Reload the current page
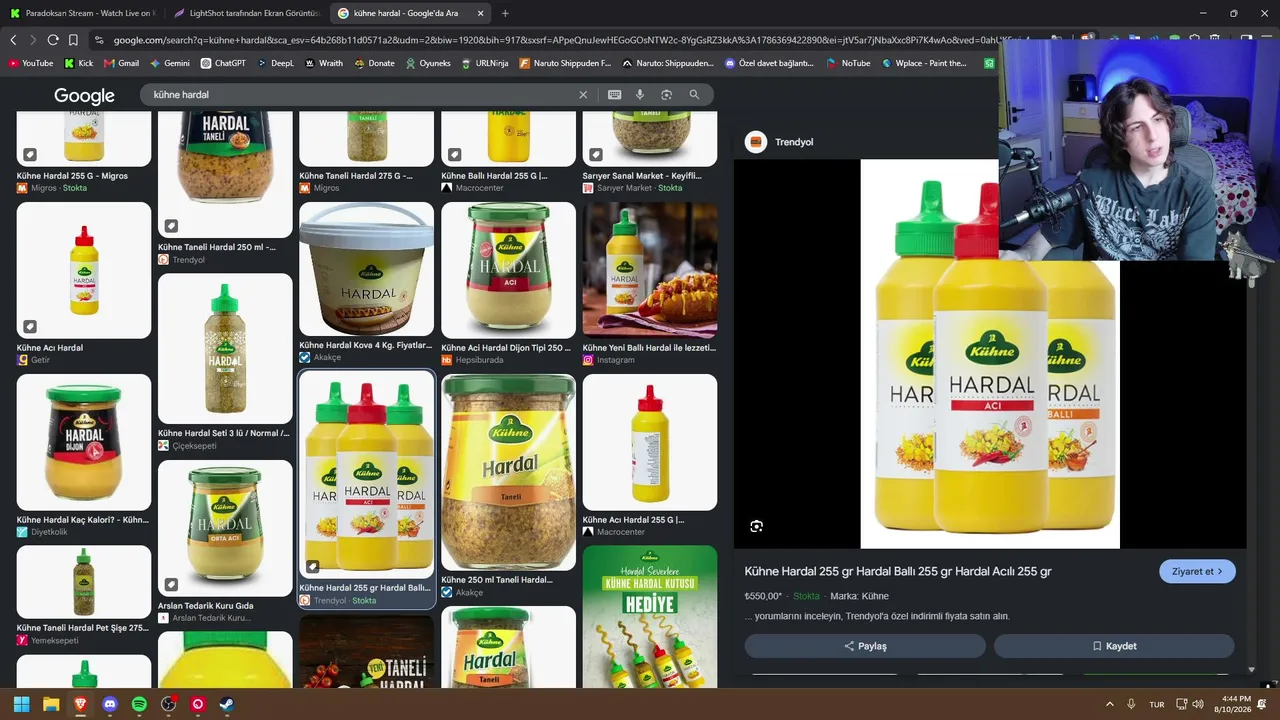 point(53,40)
